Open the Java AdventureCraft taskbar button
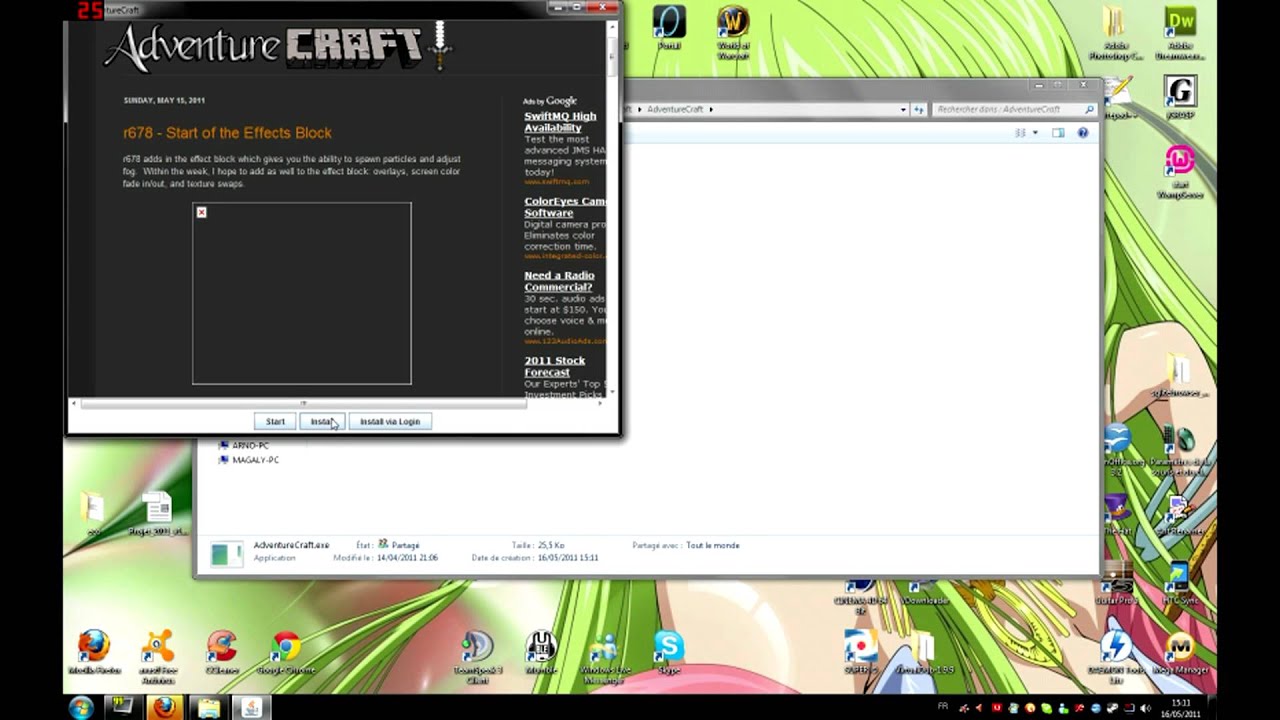The width and height of the screenshot is (1280, 720). tap(251, 708)
